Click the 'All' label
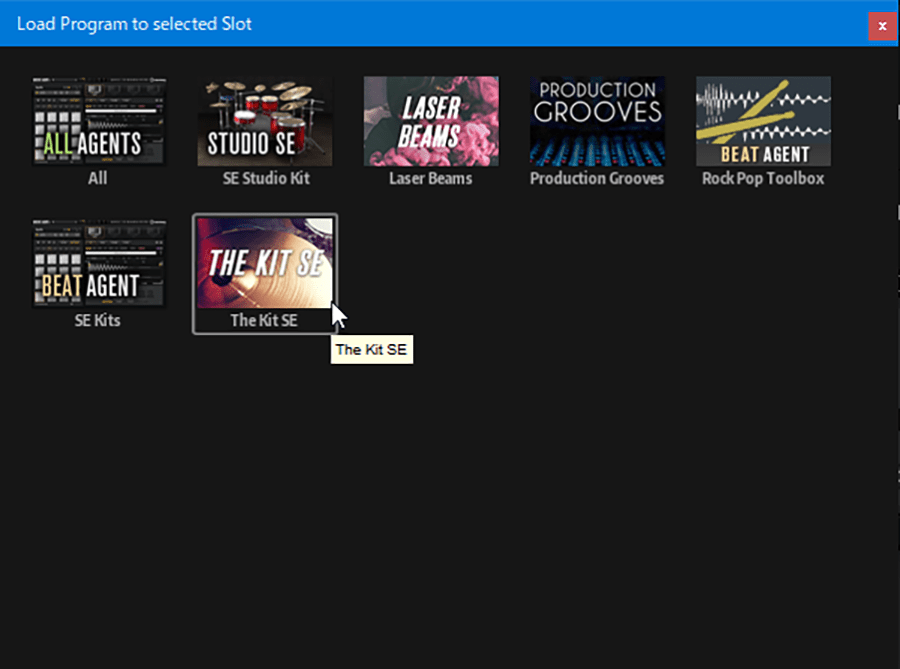The width and height of the screenshot is (900, 669). click(98, 178)
